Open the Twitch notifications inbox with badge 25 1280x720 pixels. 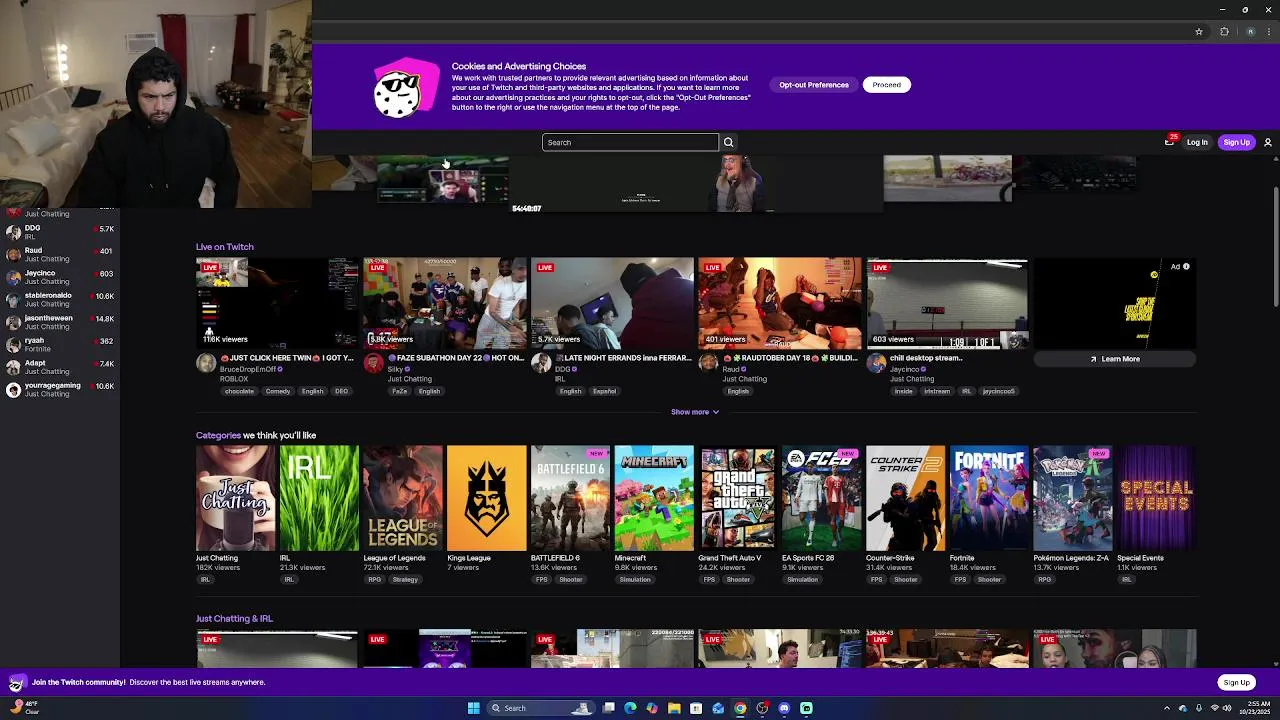(1169, 141)
